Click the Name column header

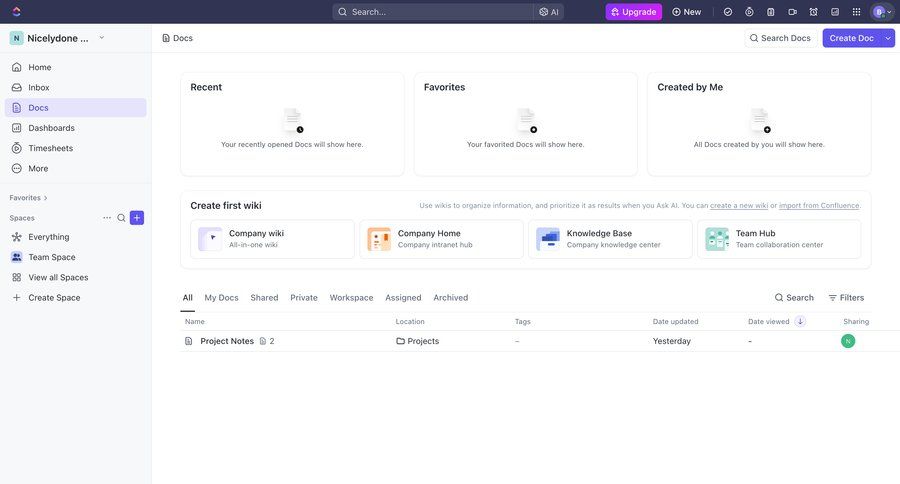pyautogui.click(x=195, y=322)
